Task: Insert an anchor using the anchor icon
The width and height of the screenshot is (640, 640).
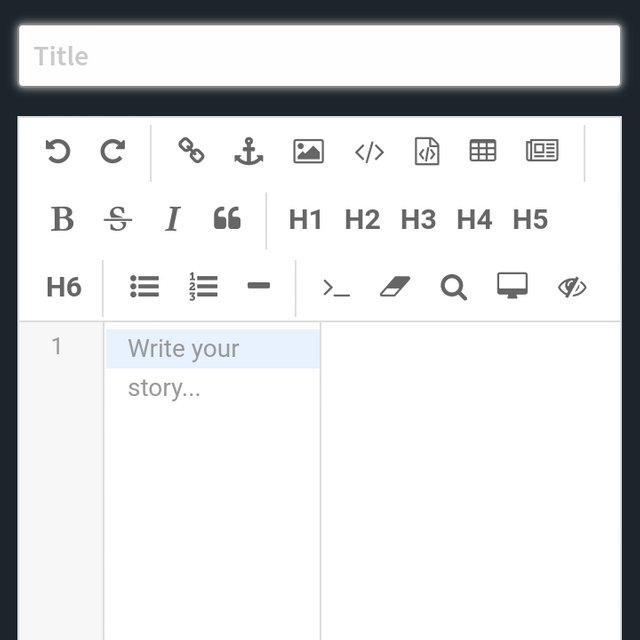Action: pyautogui.click(x=248, y=151)
